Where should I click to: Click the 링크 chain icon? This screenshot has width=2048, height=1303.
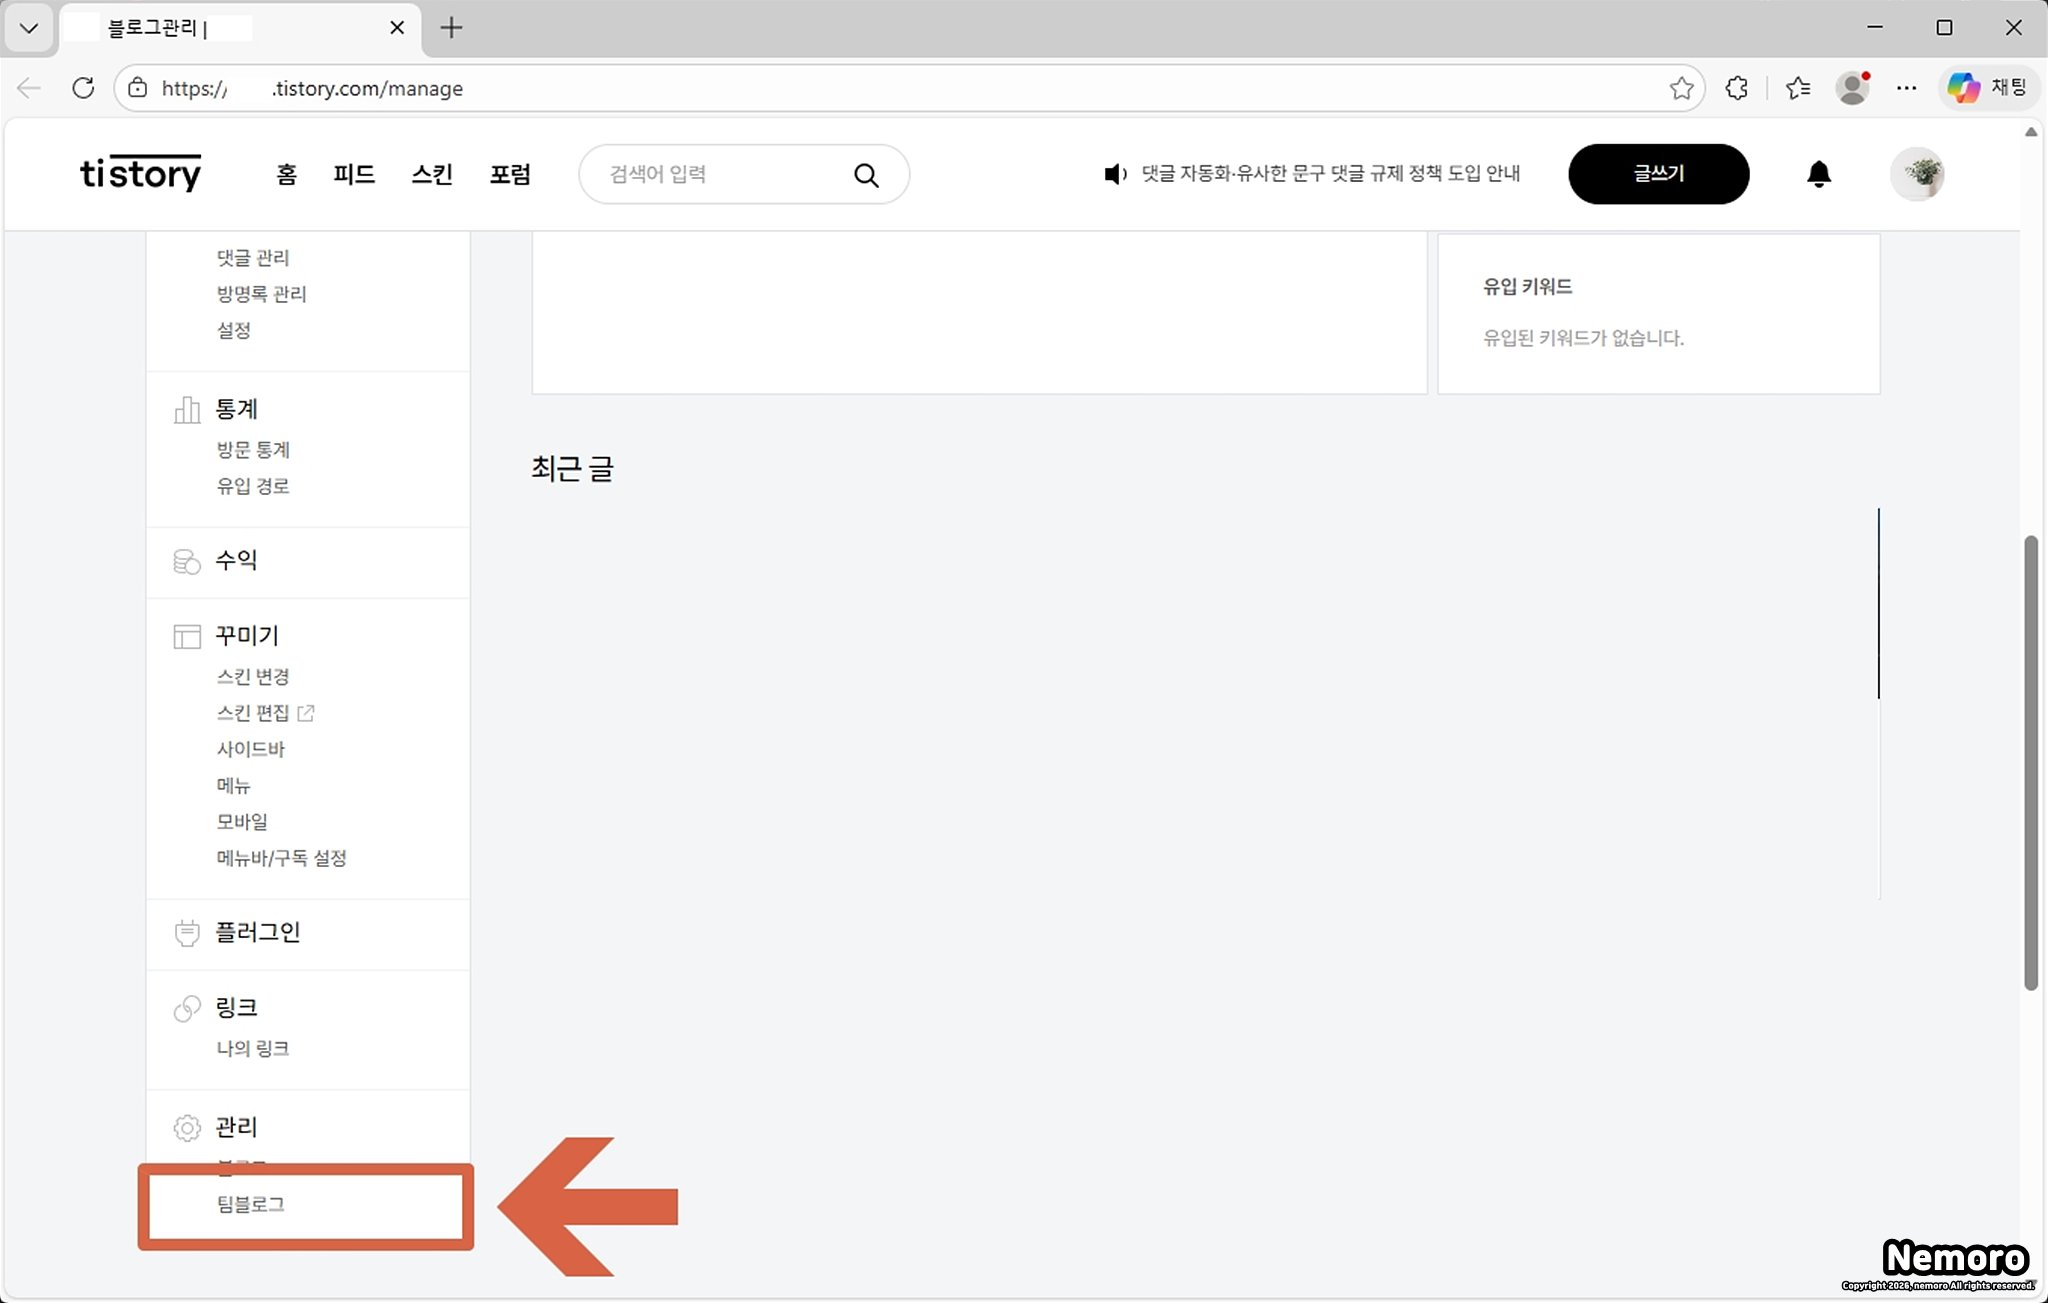click(187, 1008)
